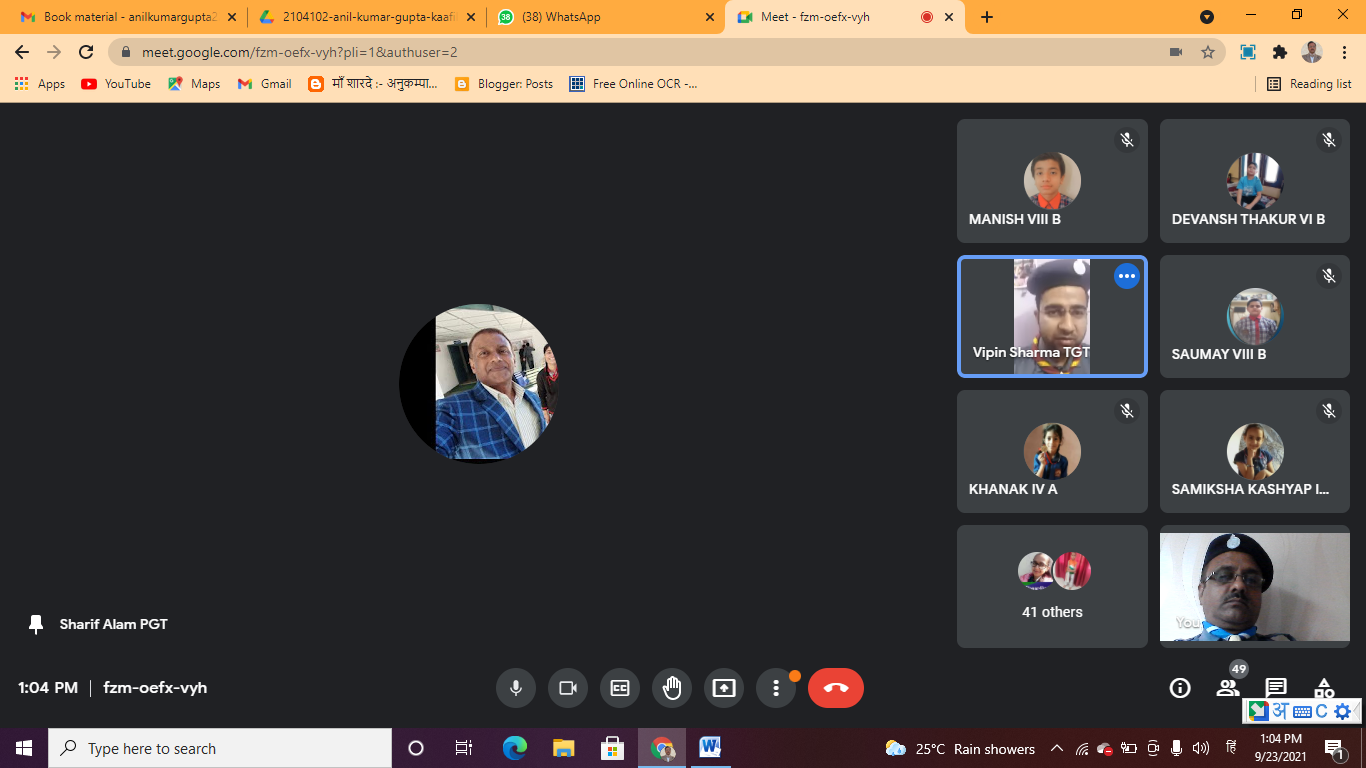Select MANISH VIII B participant tile

1052,181
